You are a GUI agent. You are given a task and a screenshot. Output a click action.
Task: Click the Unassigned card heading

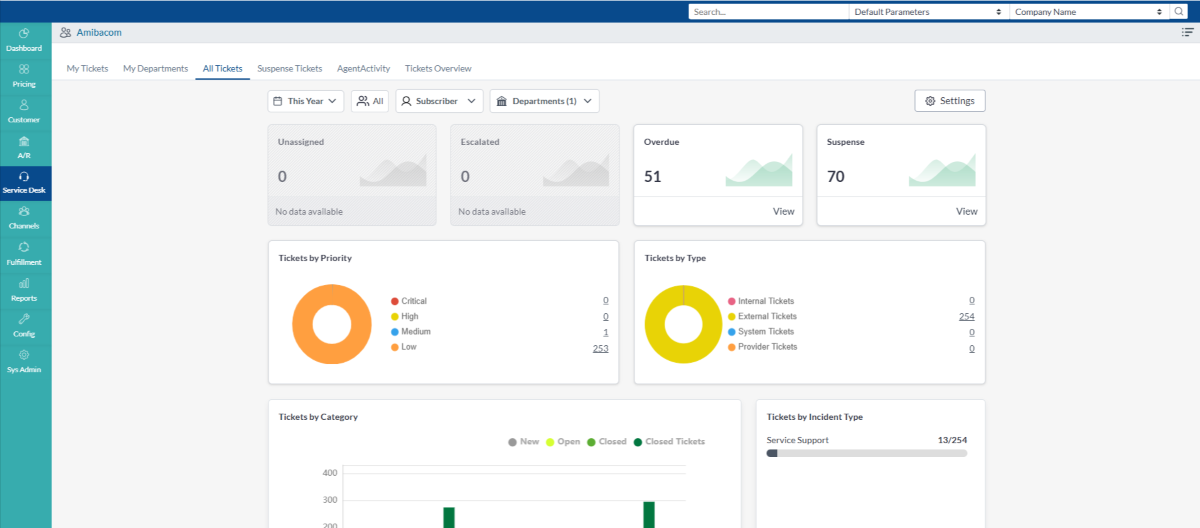[301, 142]
